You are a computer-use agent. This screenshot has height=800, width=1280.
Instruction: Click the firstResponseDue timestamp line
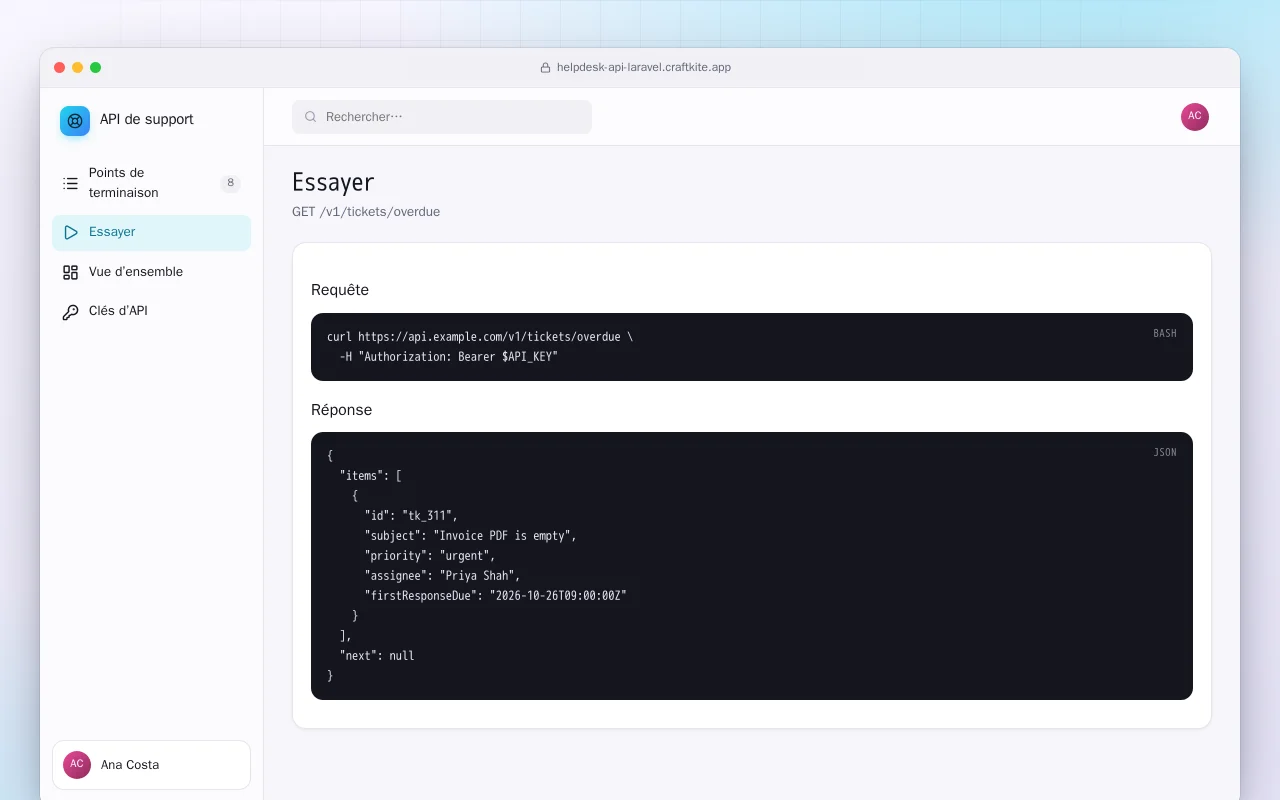point(495,596)
